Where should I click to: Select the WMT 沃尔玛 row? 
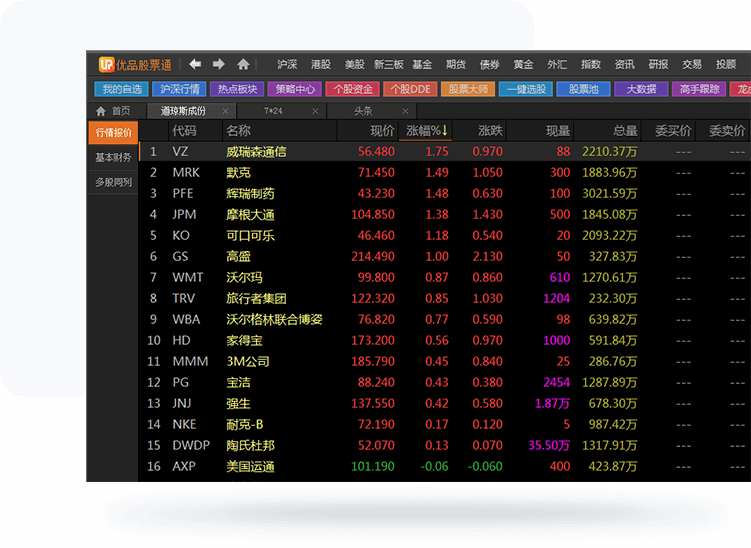444,277
